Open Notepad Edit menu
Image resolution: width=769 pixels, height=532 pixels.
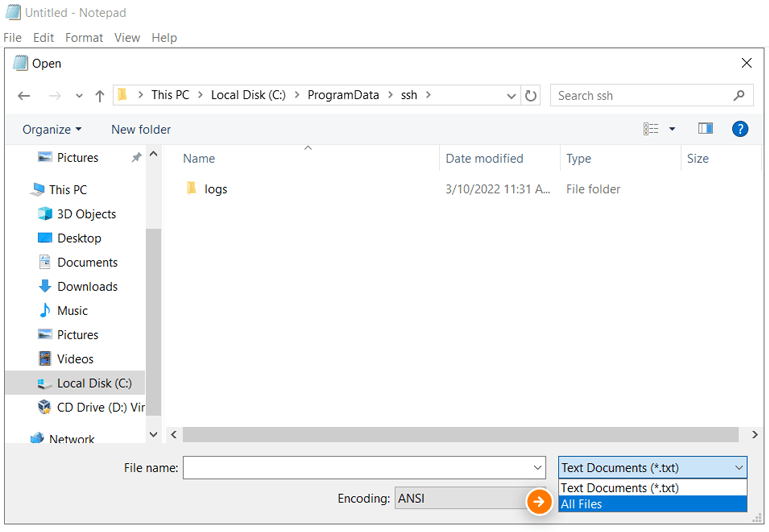(43, 38)
